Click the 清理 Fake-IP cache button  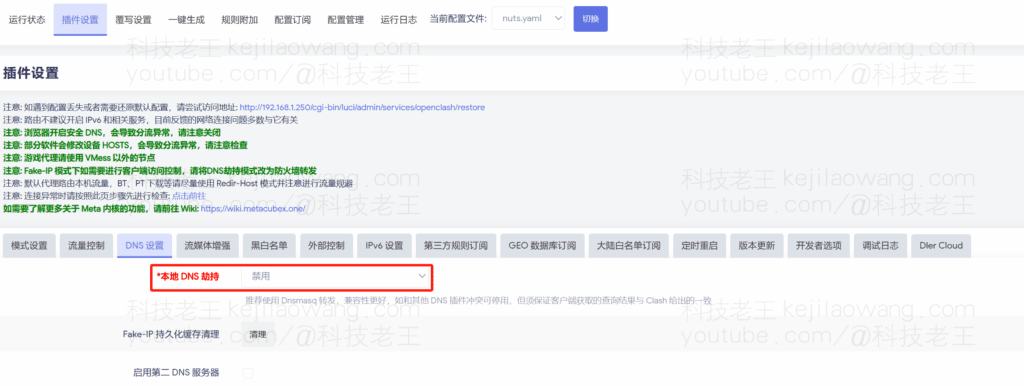point(258,334)
